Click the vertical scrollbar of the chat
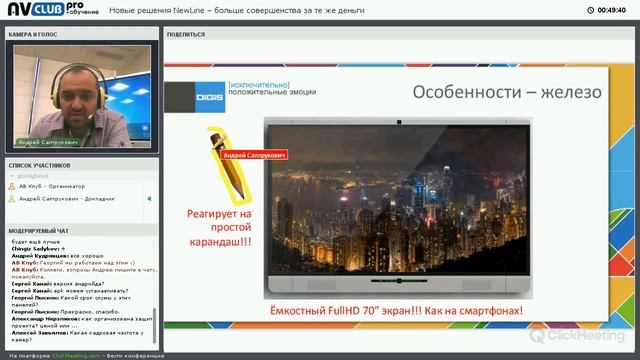640x360 pixels. [154, 325]
